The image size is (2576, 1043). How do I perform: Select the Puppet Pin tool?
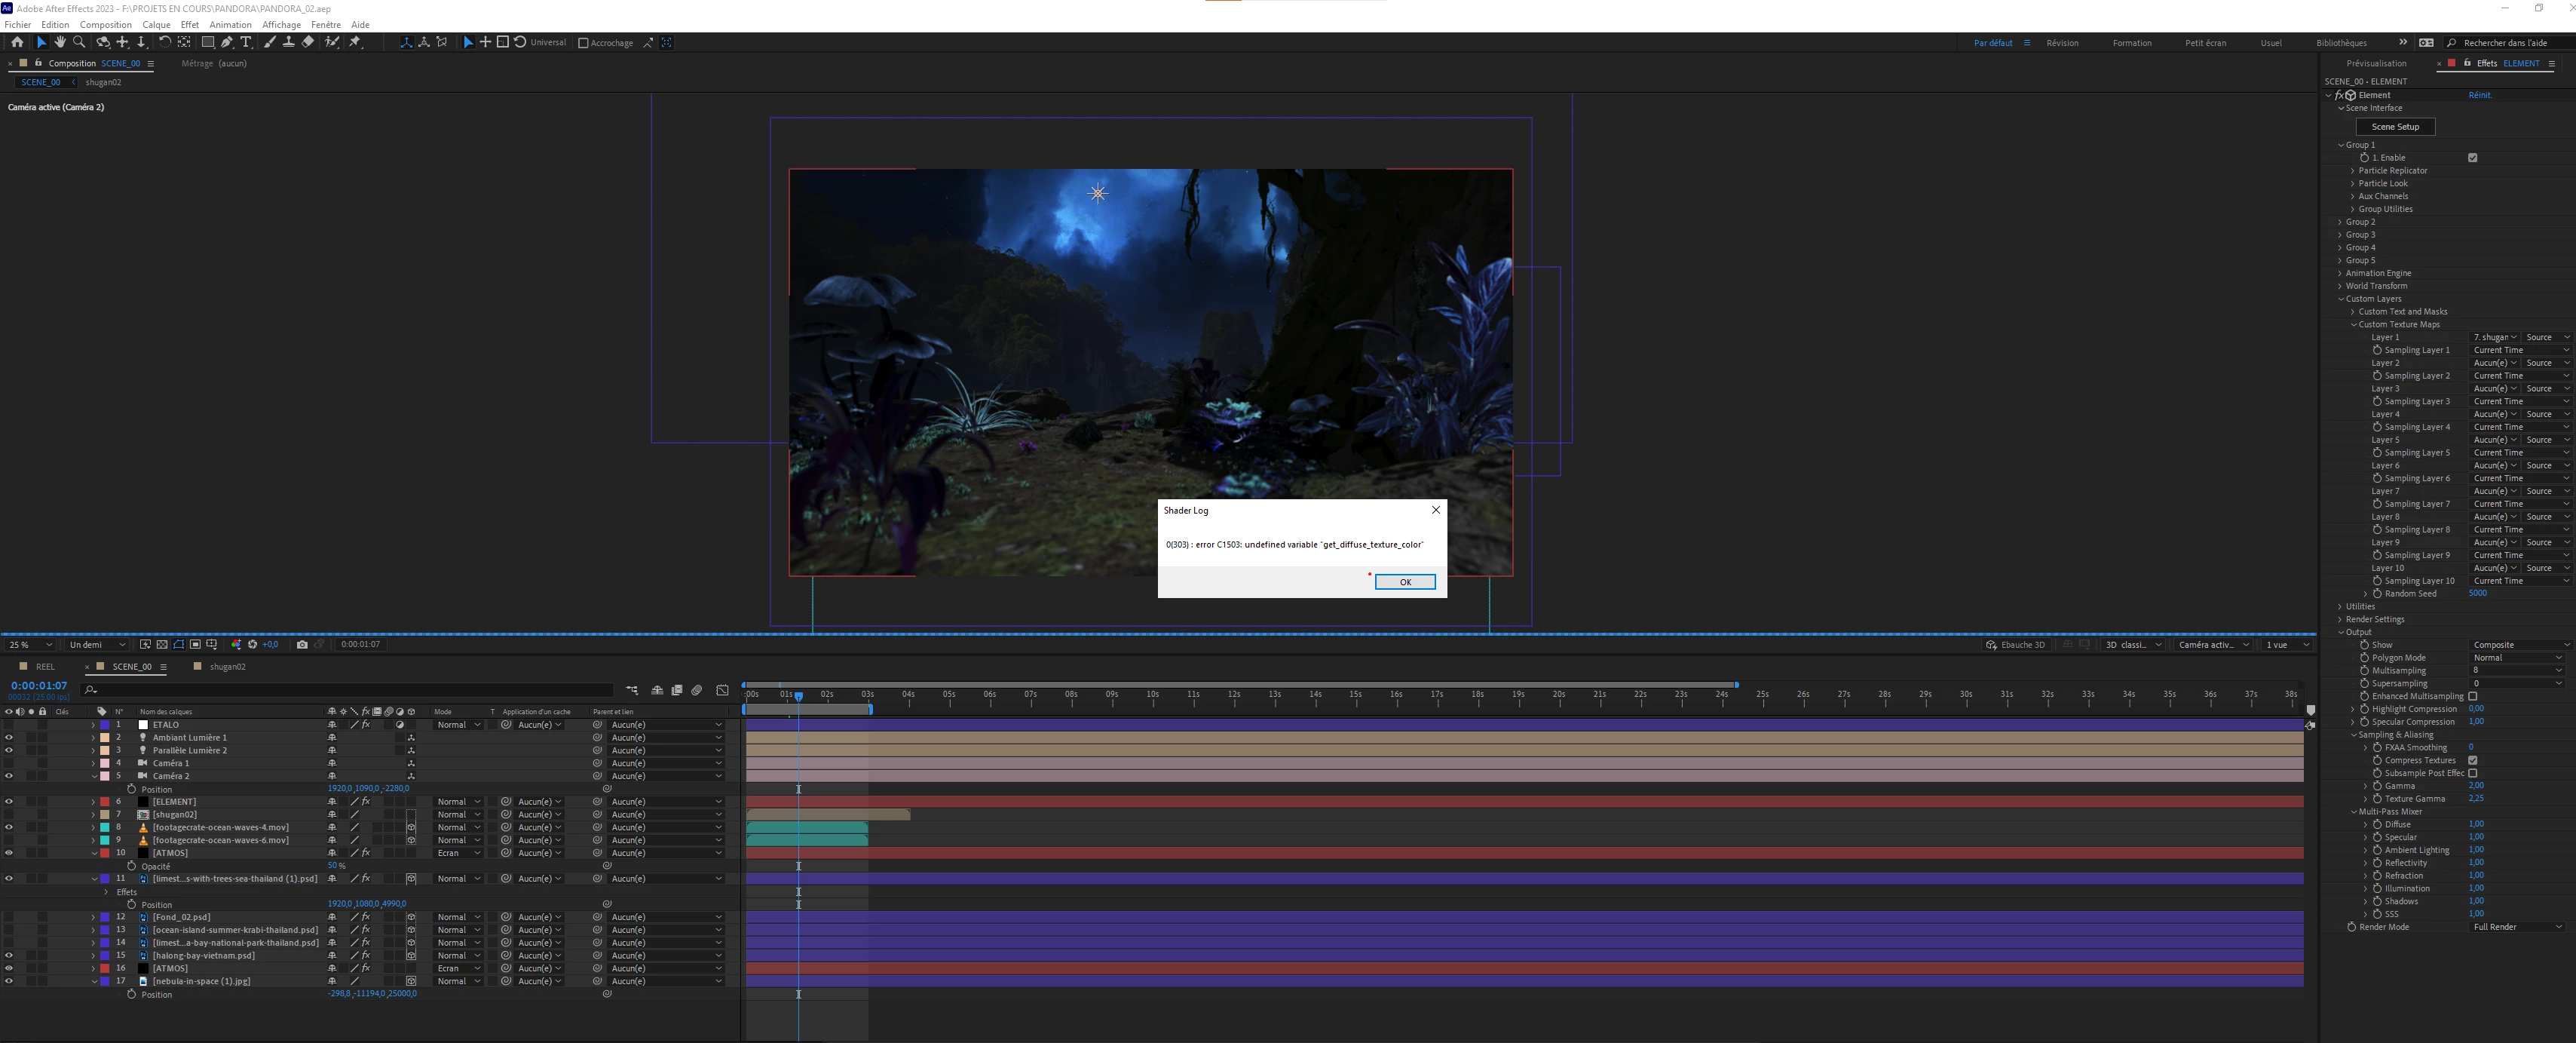click(x=355, y=42)
